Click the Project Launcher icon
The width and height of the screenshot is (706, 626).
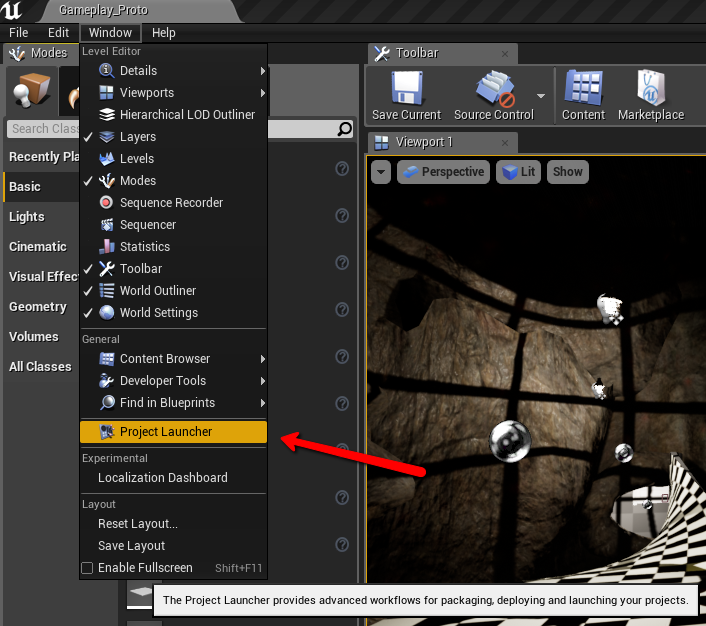point(107,431)
